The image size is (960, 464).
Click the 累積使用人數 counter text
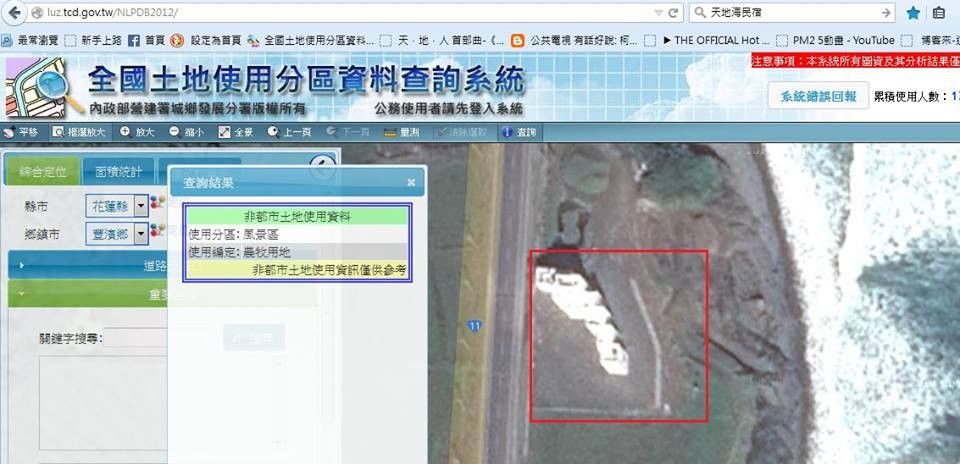tap(916, 96)
